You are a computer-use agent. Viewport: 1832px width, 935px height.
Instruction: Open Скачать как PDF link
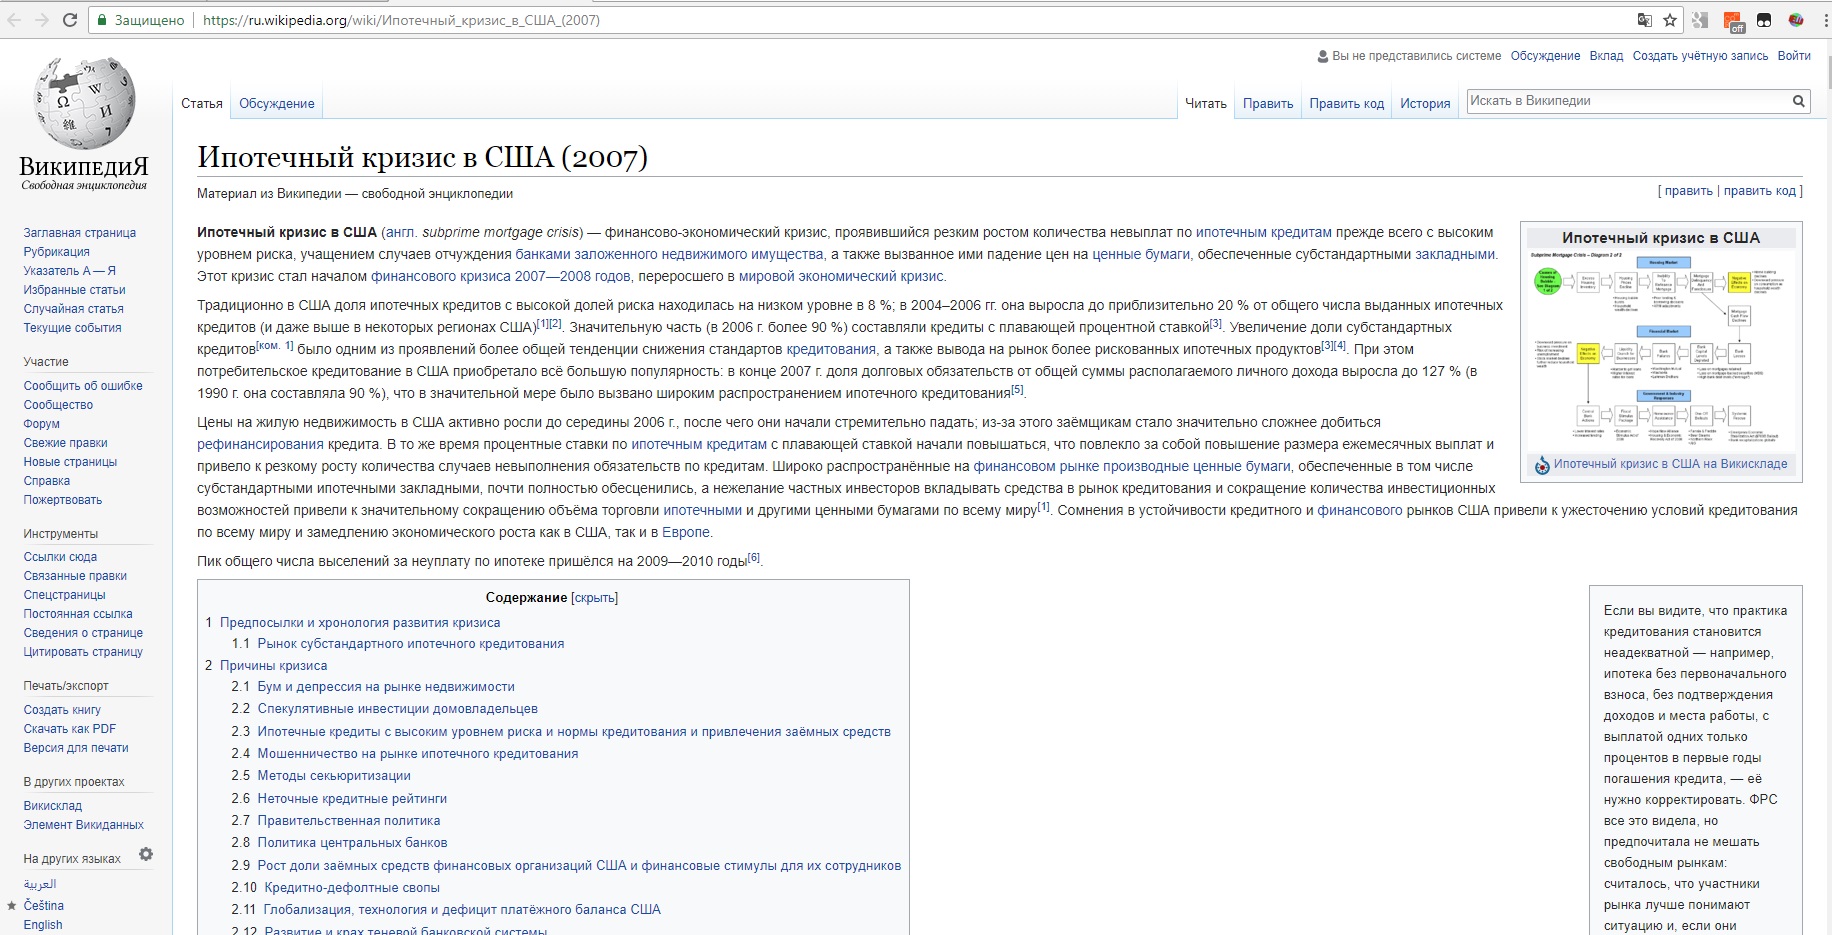70,729
